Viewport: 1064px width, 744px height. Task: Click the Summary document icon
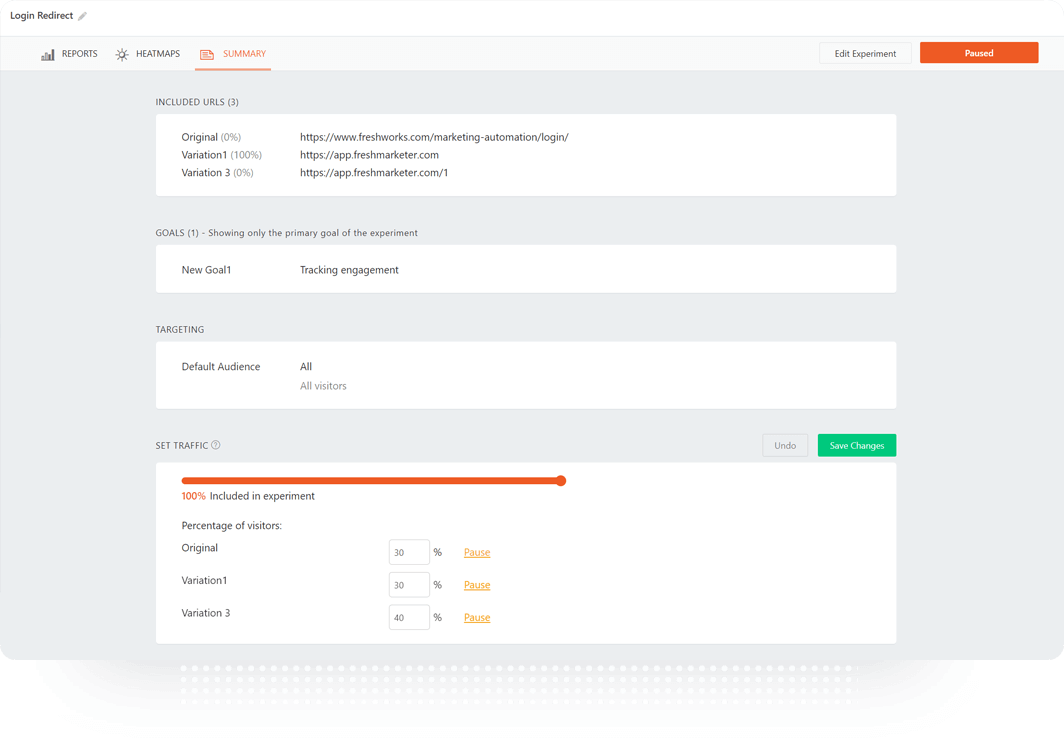coord(206,55)
